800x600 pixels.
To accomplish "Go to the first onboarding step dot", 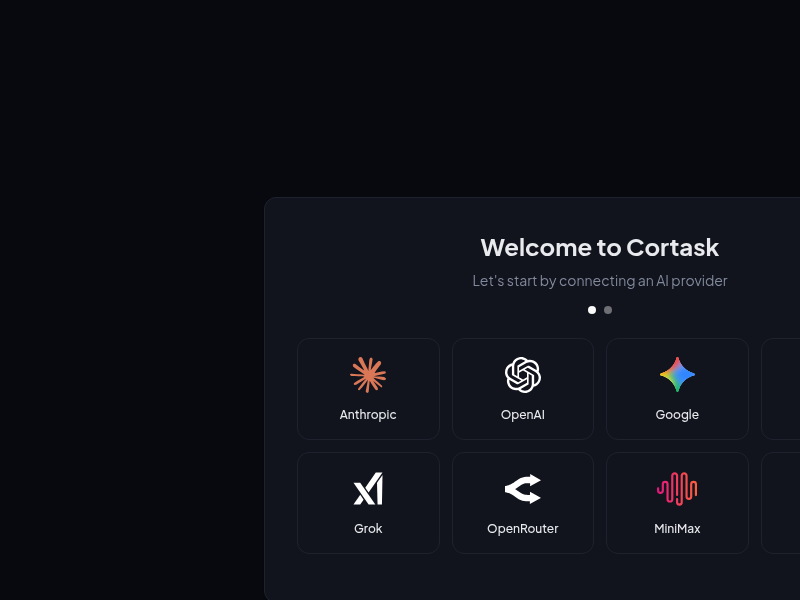I will (592, 310).
